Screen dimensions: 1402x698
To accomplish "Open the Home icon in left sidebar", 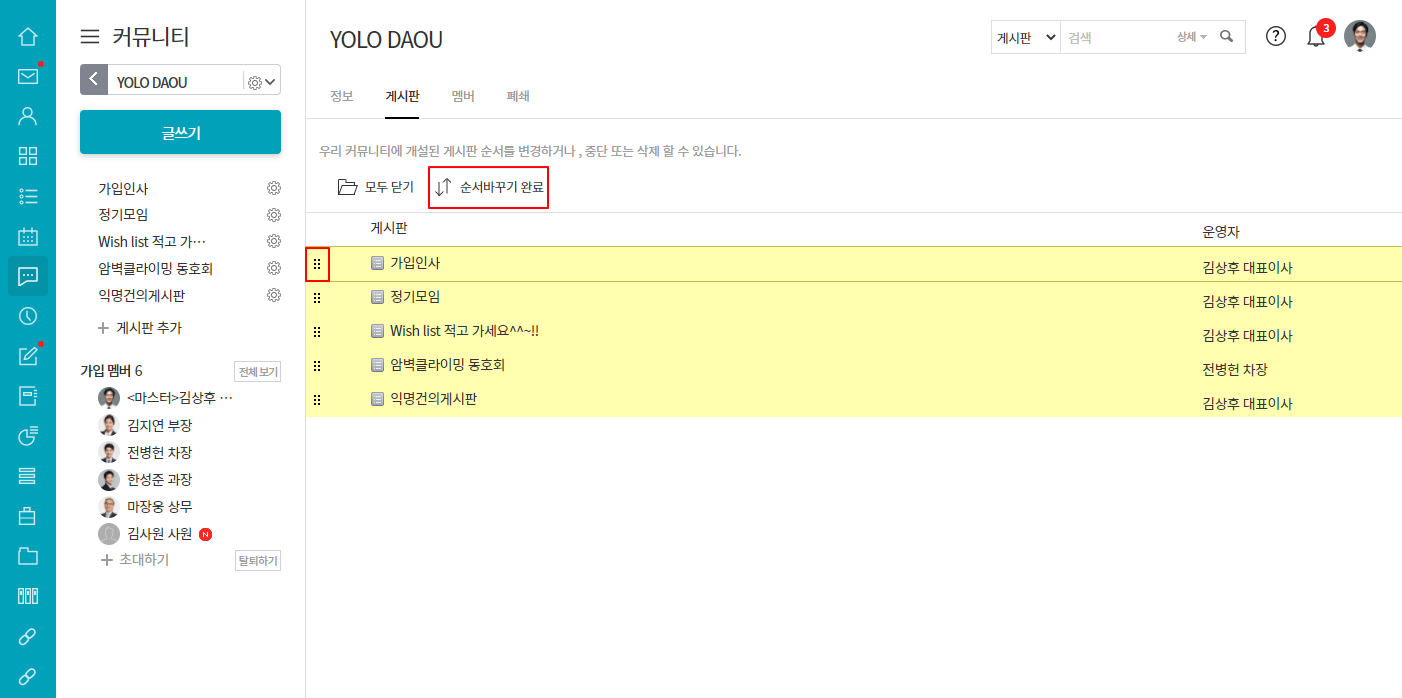I will coord(28,37).
